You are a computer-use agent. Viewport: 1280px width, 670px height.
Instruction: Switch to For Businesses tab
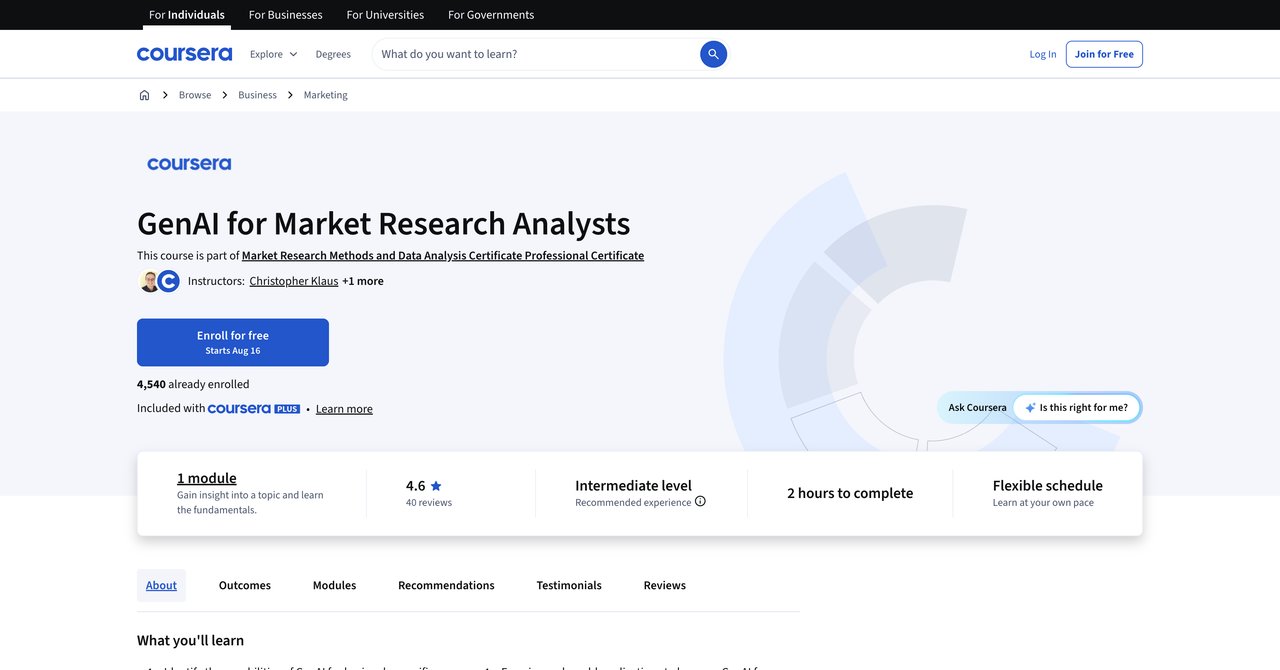[286, 15]
